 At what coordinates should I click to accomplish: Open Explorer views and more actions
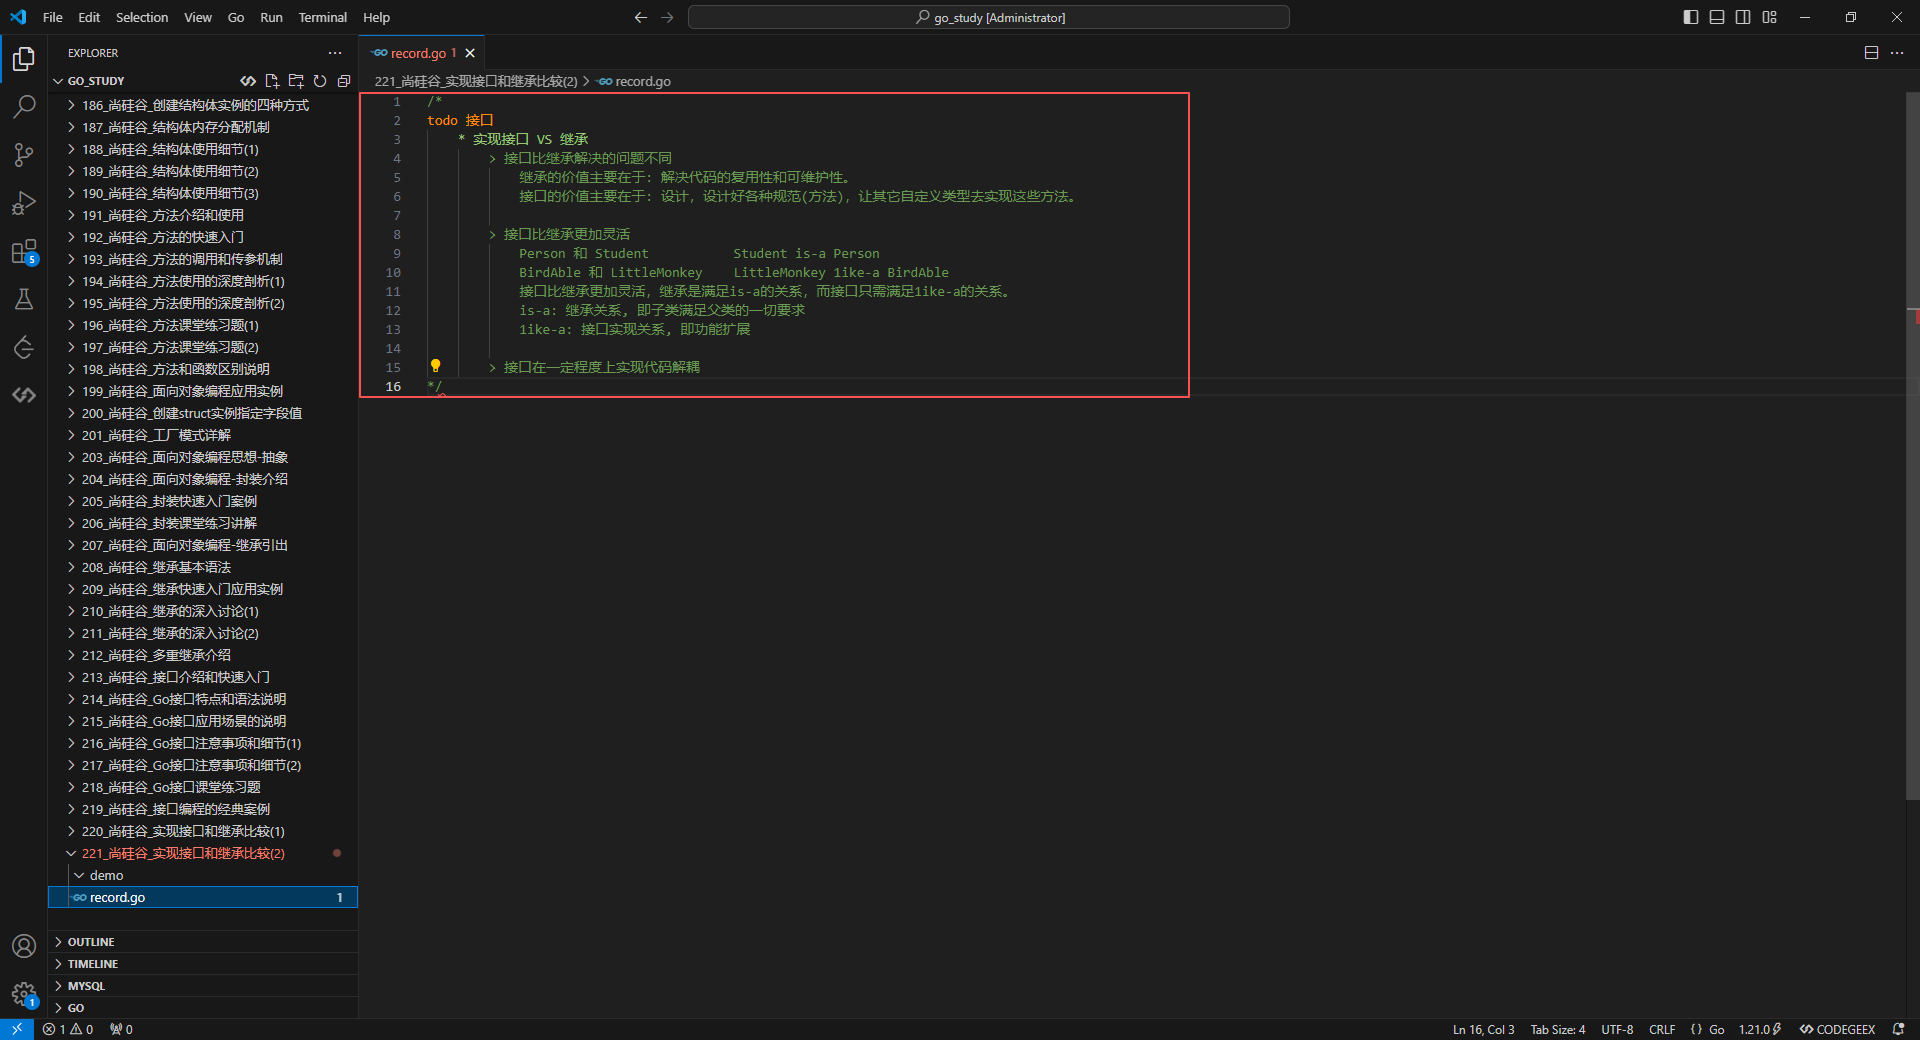(x=334, y=53)
